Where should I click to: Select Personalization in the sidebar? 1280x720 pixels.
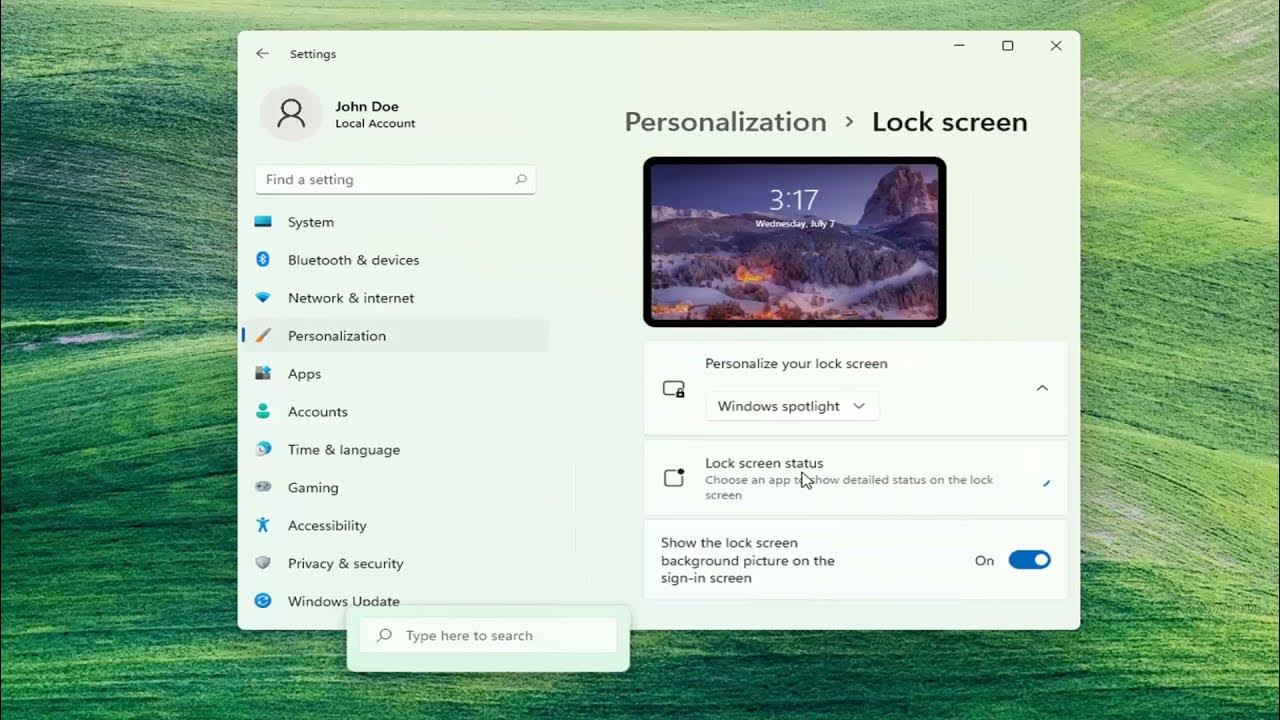tap(396, 336)
